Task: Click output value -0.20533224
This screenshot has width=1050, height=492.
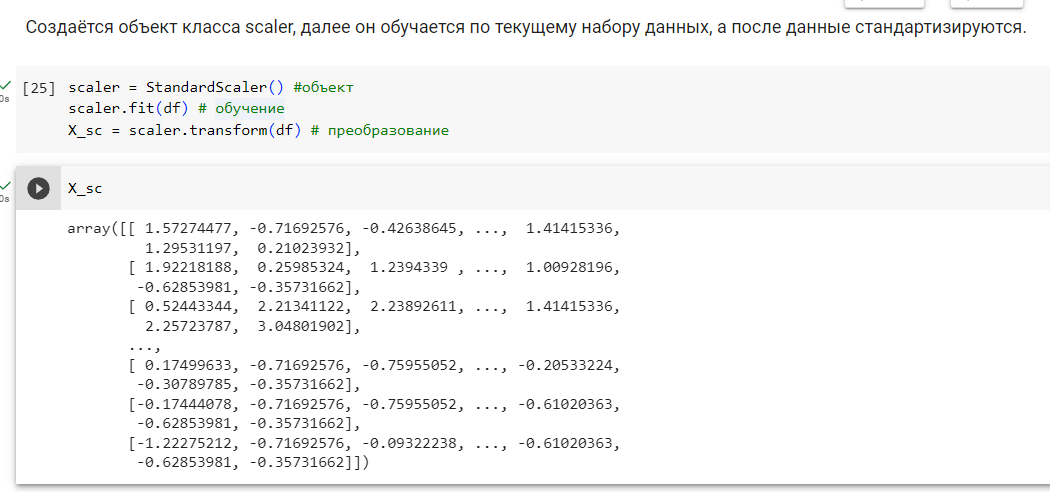Action: (565, 366)
